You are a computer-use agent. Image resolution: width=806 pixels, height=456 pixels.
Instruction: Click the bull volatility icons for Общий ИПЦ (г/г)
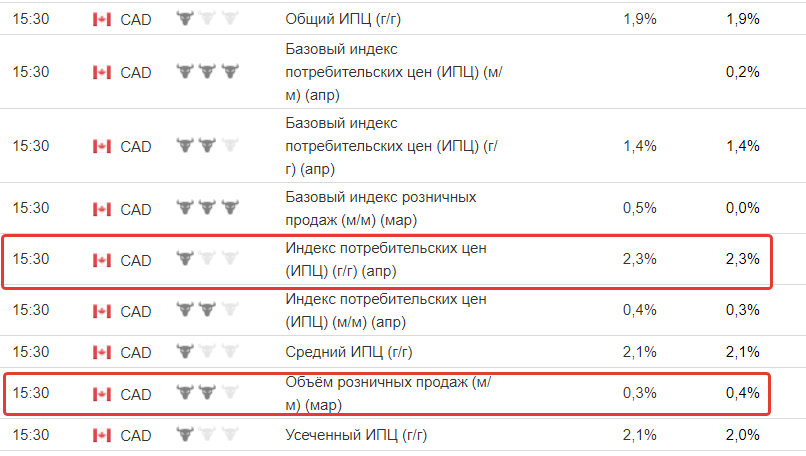tap(208, 19)
